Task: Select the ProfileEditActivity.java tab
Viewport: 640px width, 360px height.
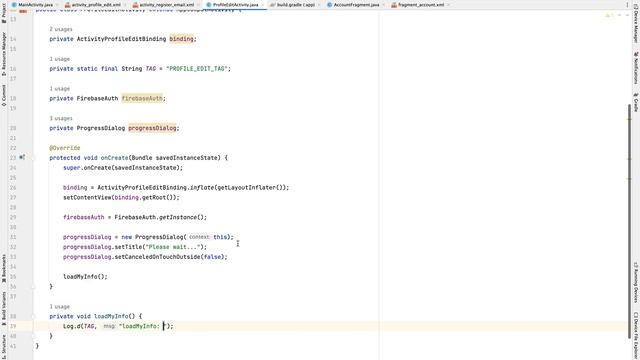Action: [x=235, y=5]
